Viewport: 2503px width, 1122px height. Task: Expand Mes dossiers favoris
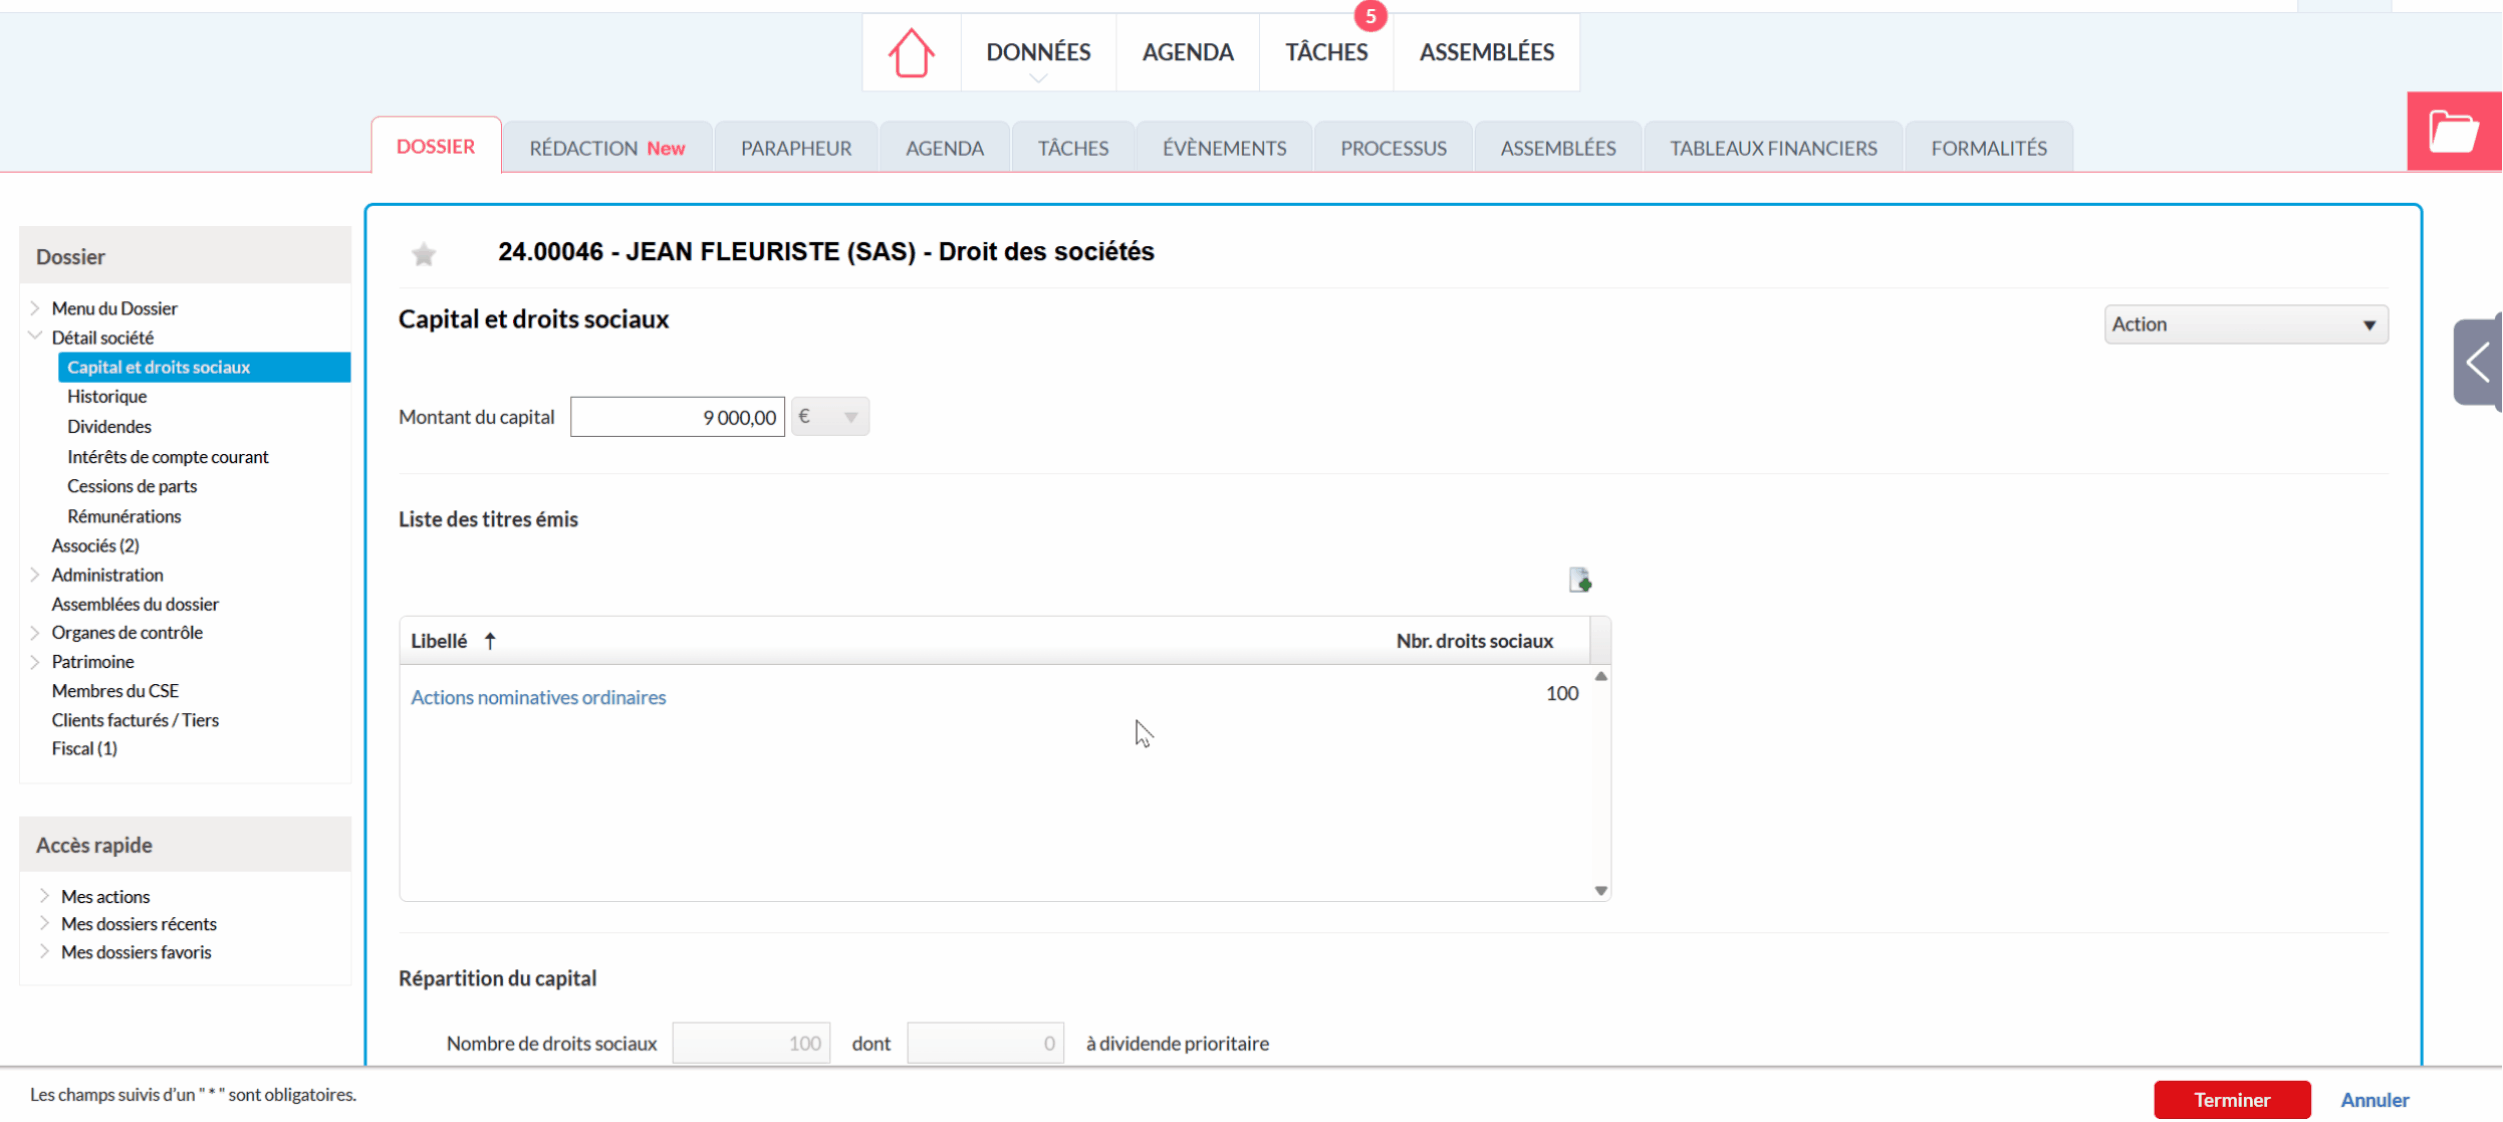(x=44, y=952)
